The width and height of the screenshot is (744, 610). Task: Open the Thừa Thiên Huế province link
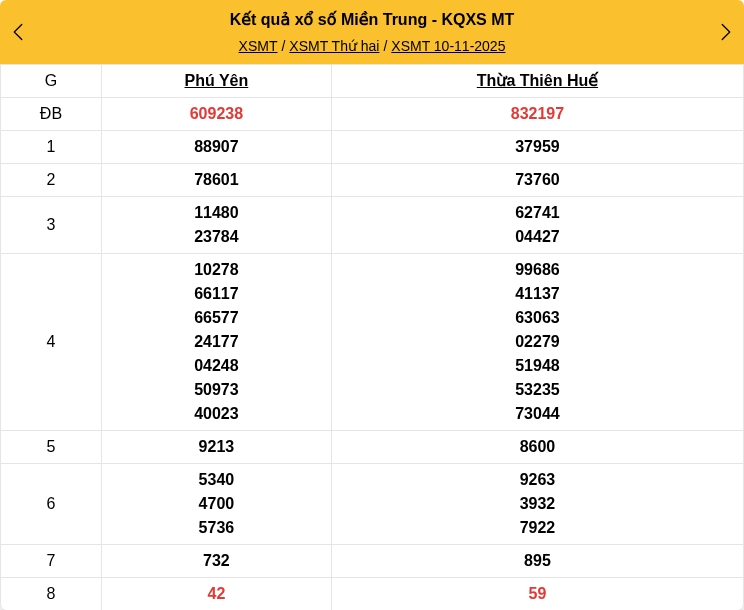(x=537, y=81)
